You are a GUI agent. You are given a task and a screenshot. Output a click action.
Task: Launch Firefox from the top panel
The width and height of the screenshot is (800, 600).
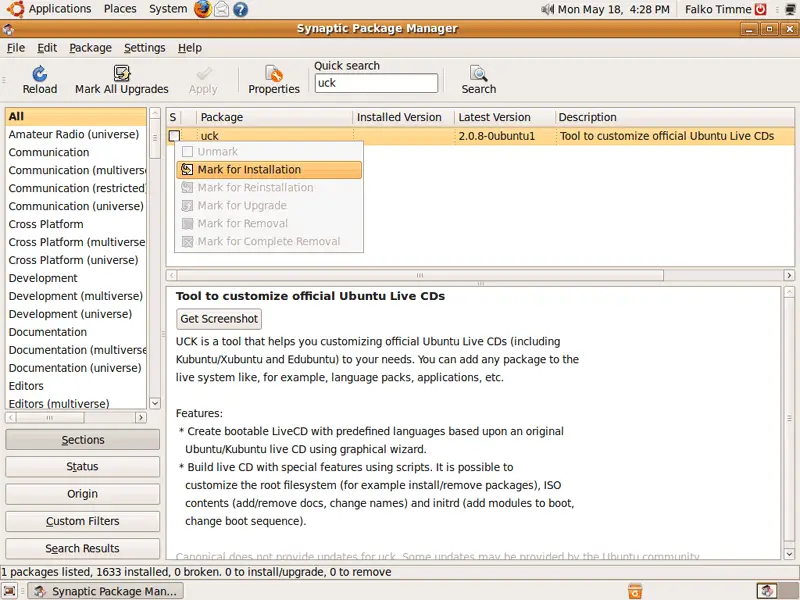(203, 9)
